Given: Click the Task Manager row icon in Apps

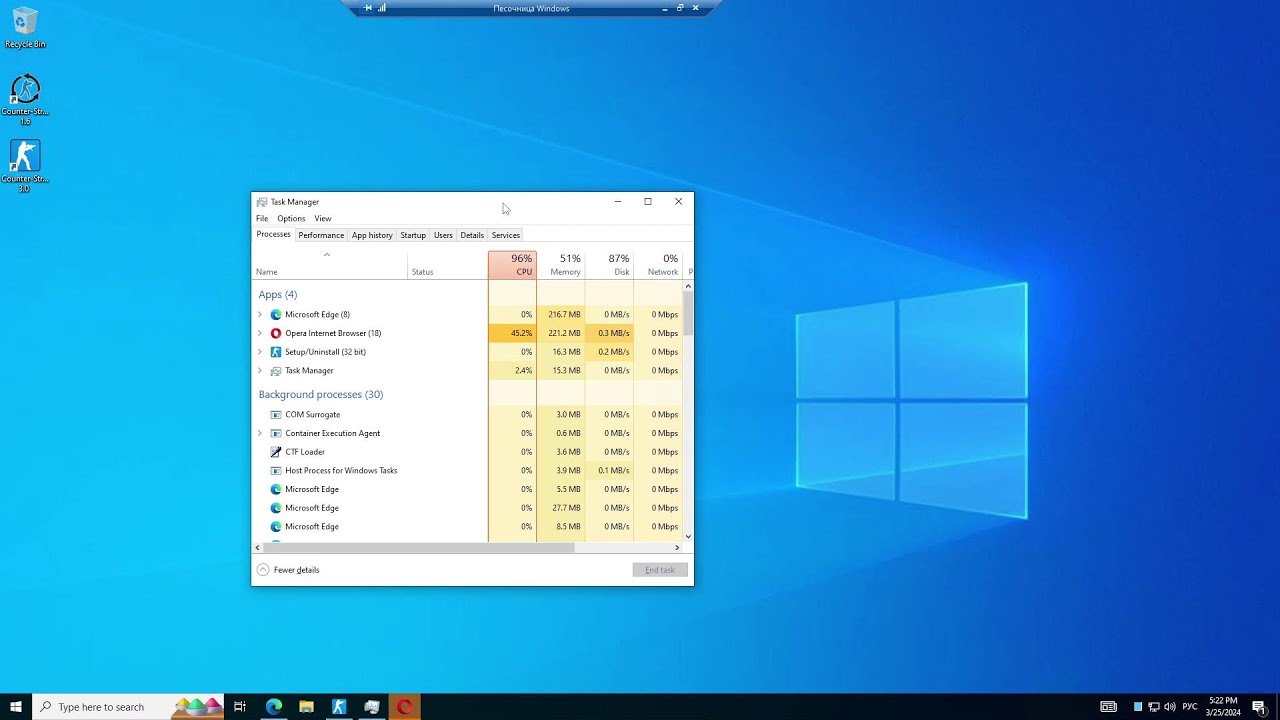Looking at the screenshot, I should pos(276,370).
